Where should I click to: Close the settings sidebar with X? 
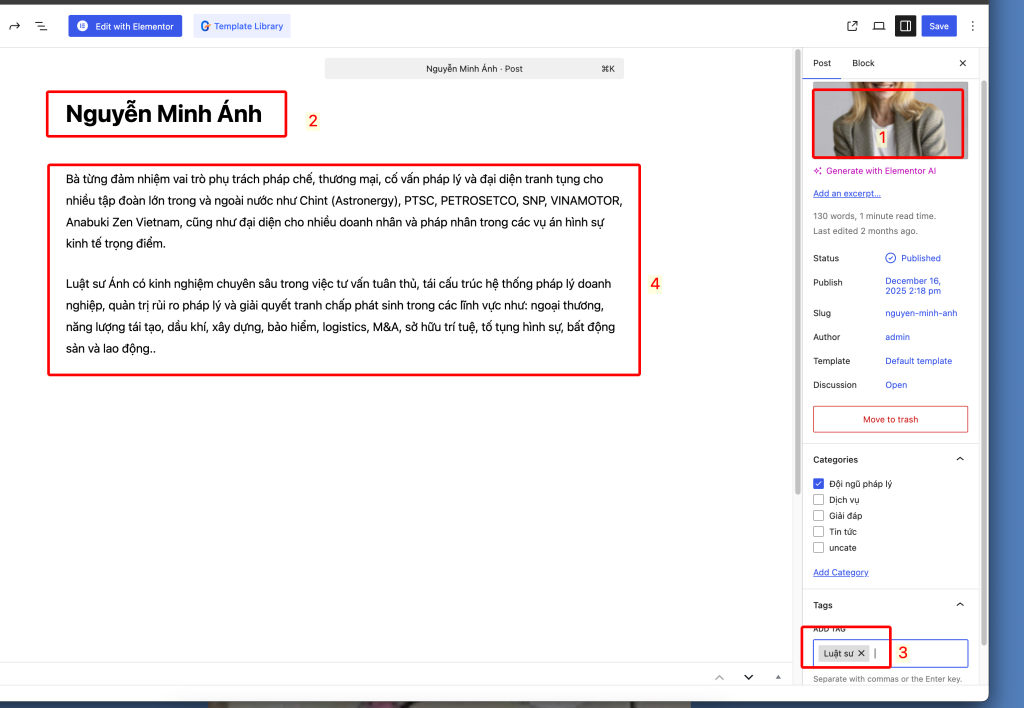pos(963,63)
